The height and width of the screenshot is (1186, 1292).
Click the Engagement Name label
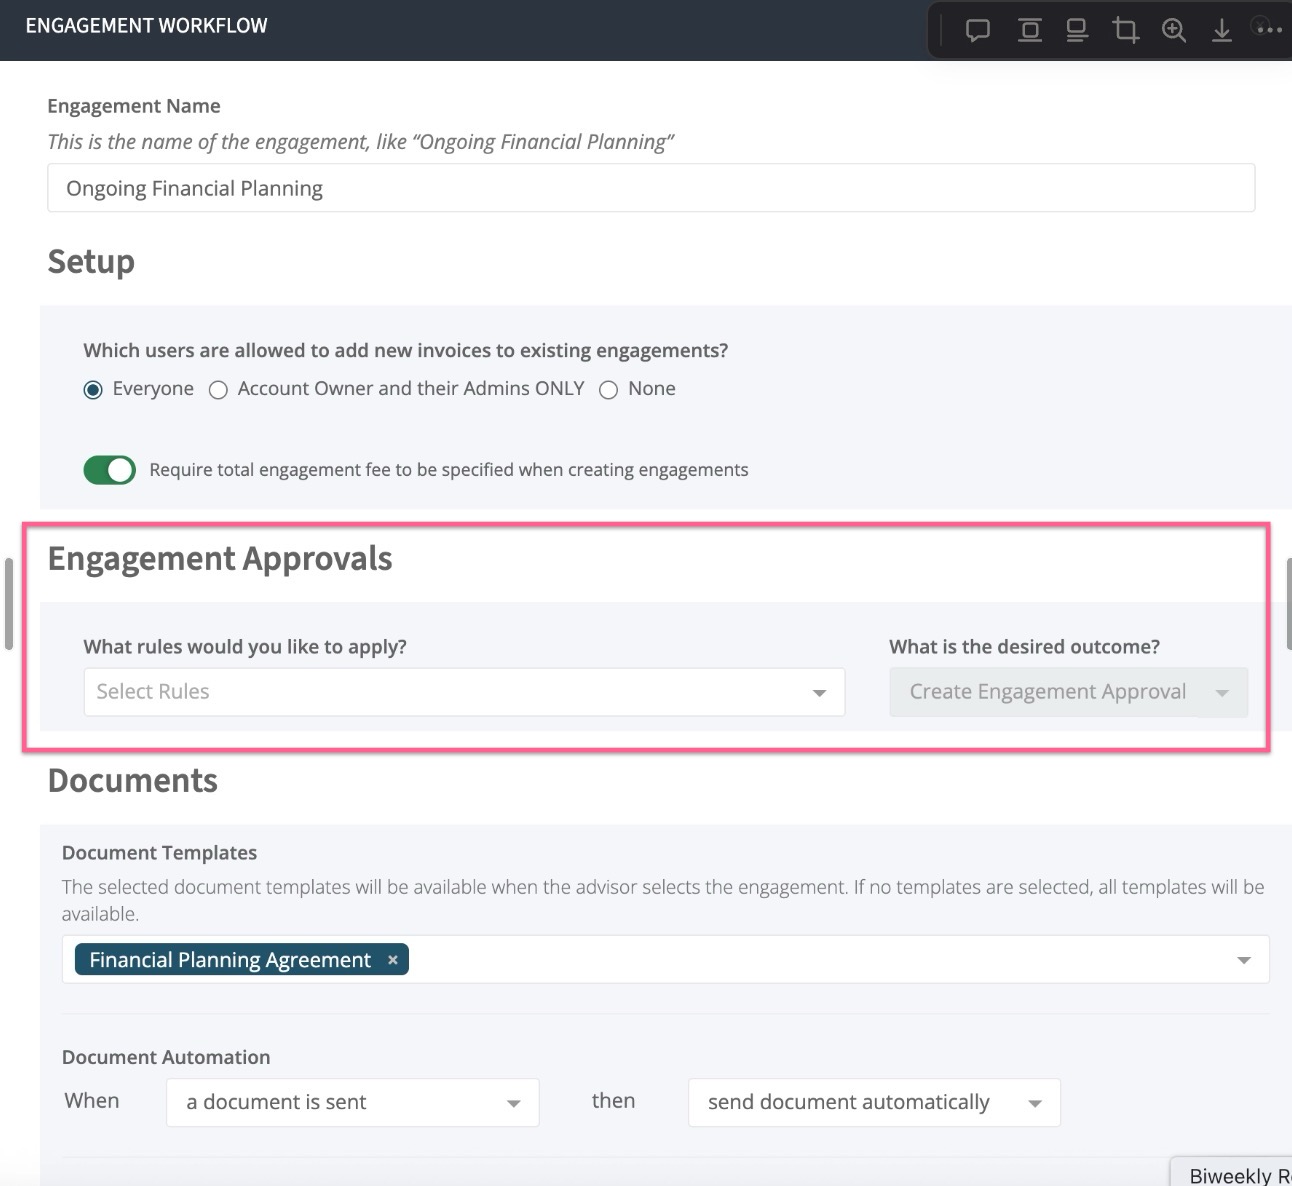coord(134,106)
